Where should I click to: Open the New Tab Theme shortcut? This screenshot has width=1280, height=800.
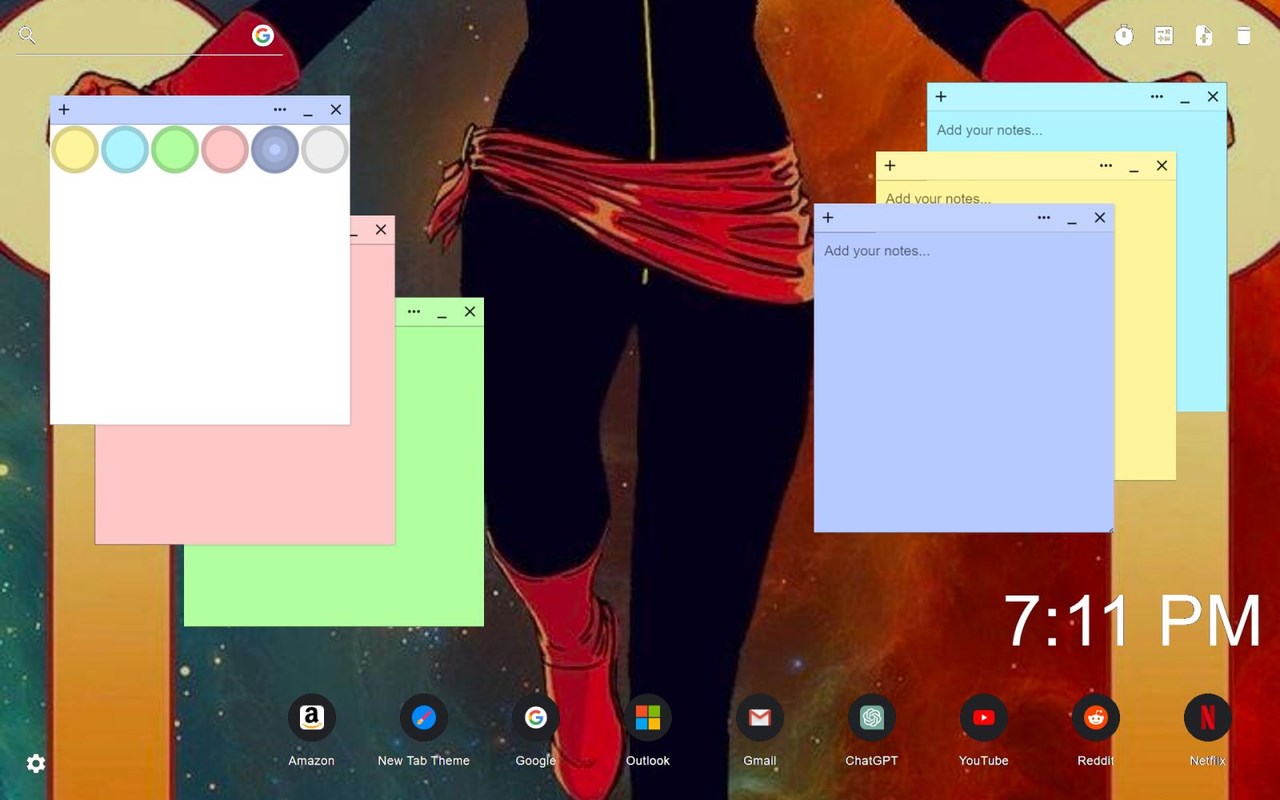tap(424, 717)
